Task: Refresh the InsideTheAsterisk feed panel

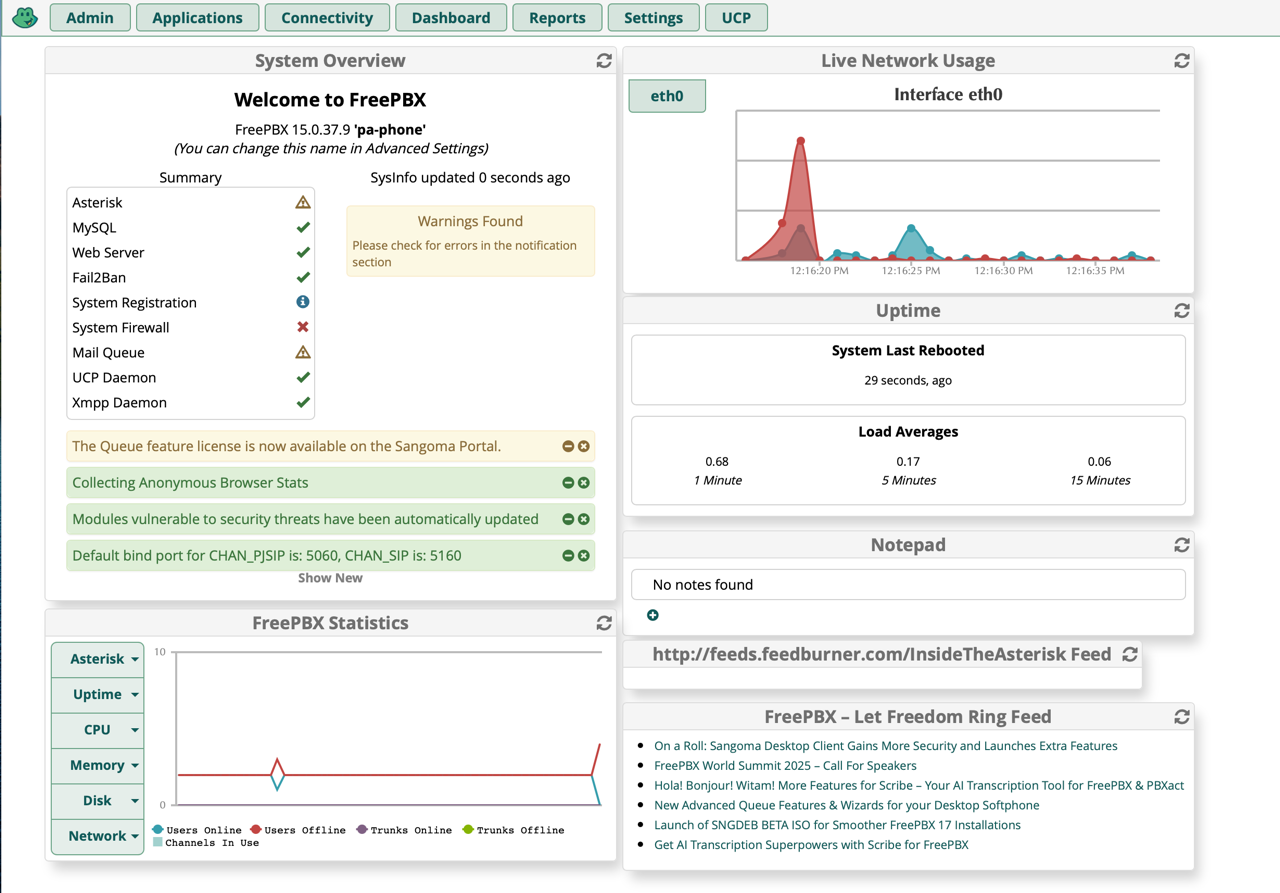Action: click(x=1130, y=654)
